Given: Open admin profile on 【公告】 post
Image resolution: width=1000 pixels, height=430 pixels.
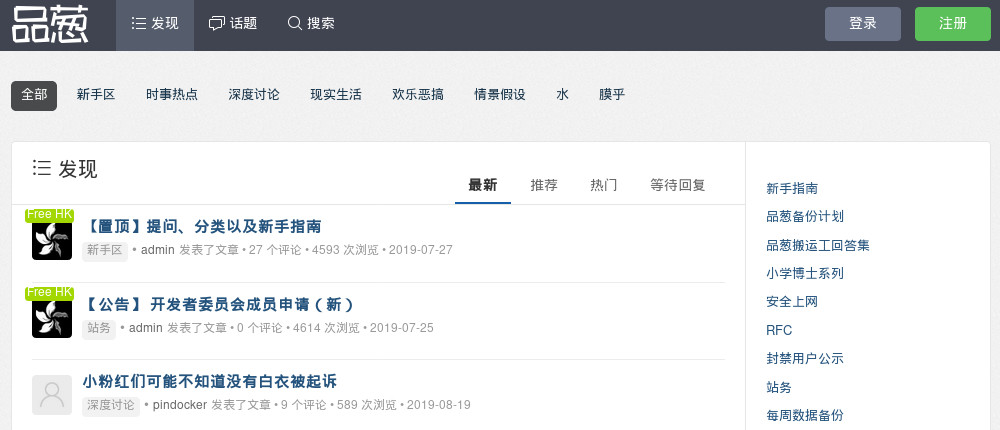Looking at the screenshot, I should [x=145, y=328].
